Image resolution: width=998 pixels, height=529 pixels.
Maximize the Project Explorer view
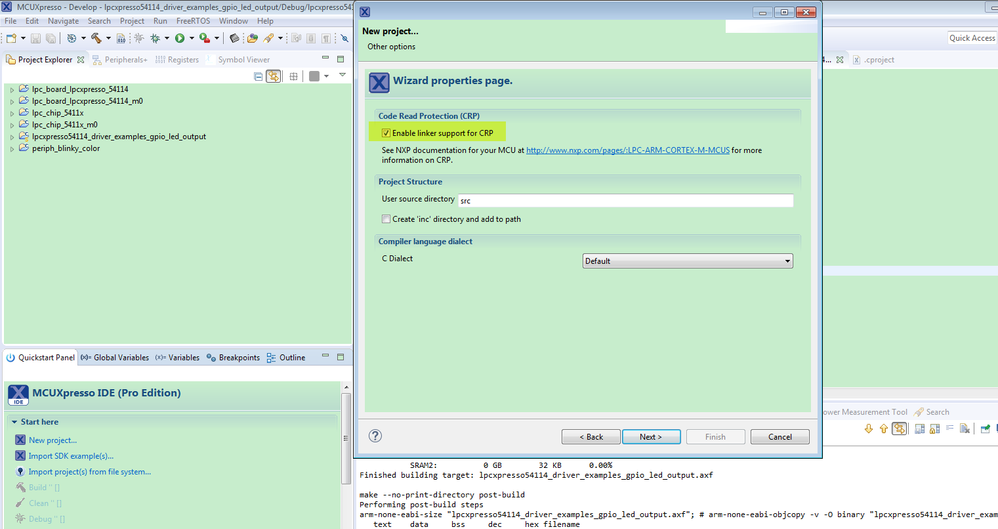coord(341,59)
